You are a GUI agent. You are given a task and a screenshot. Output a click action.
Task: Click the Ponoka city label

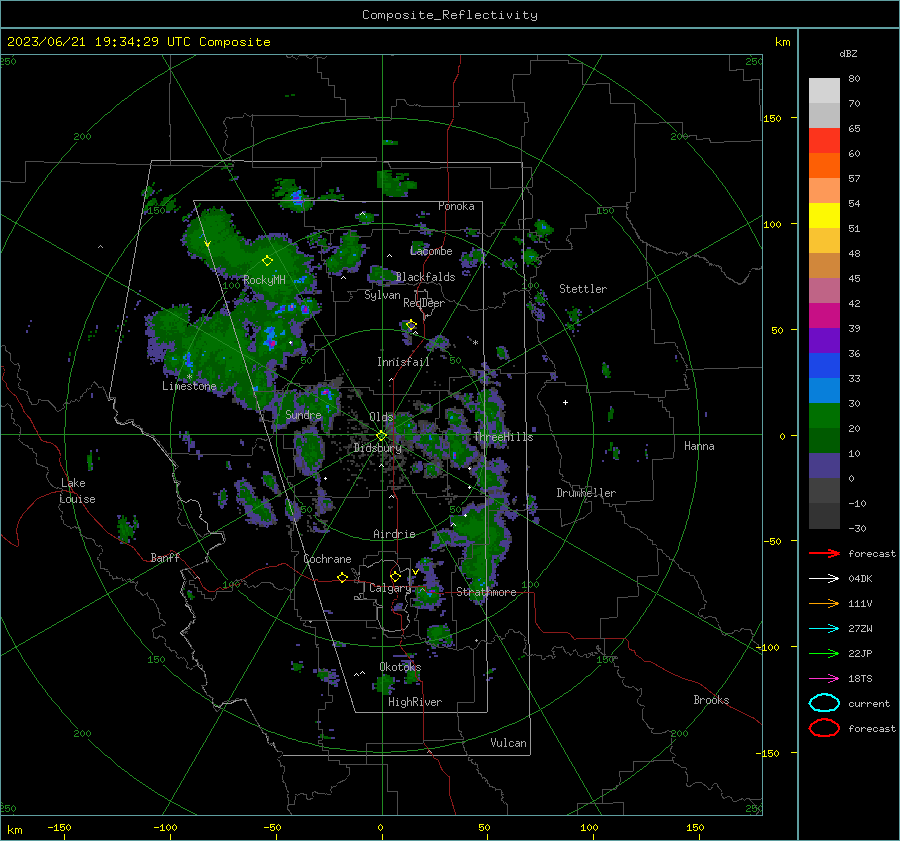click(x=456, y=206)
